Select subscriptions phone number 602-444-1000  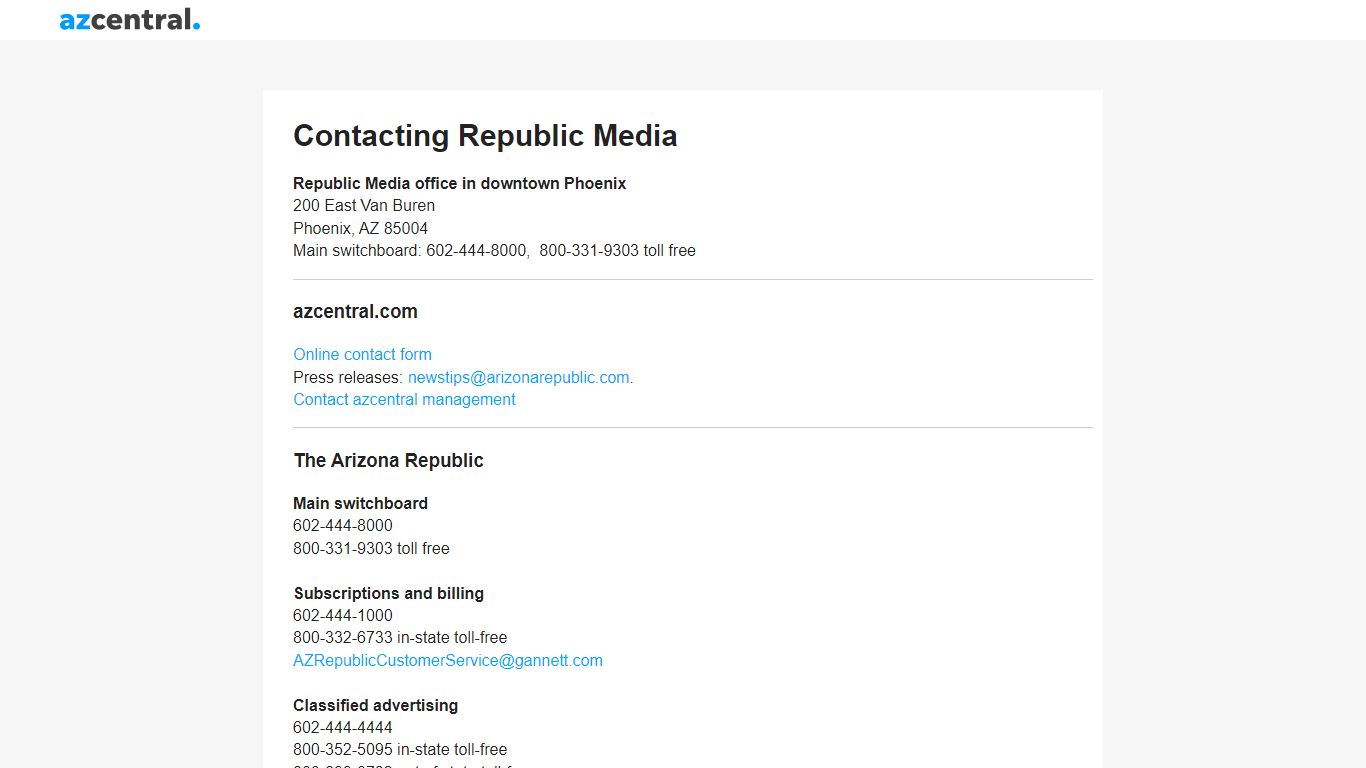pyautogui.click(x=343, y=615)
